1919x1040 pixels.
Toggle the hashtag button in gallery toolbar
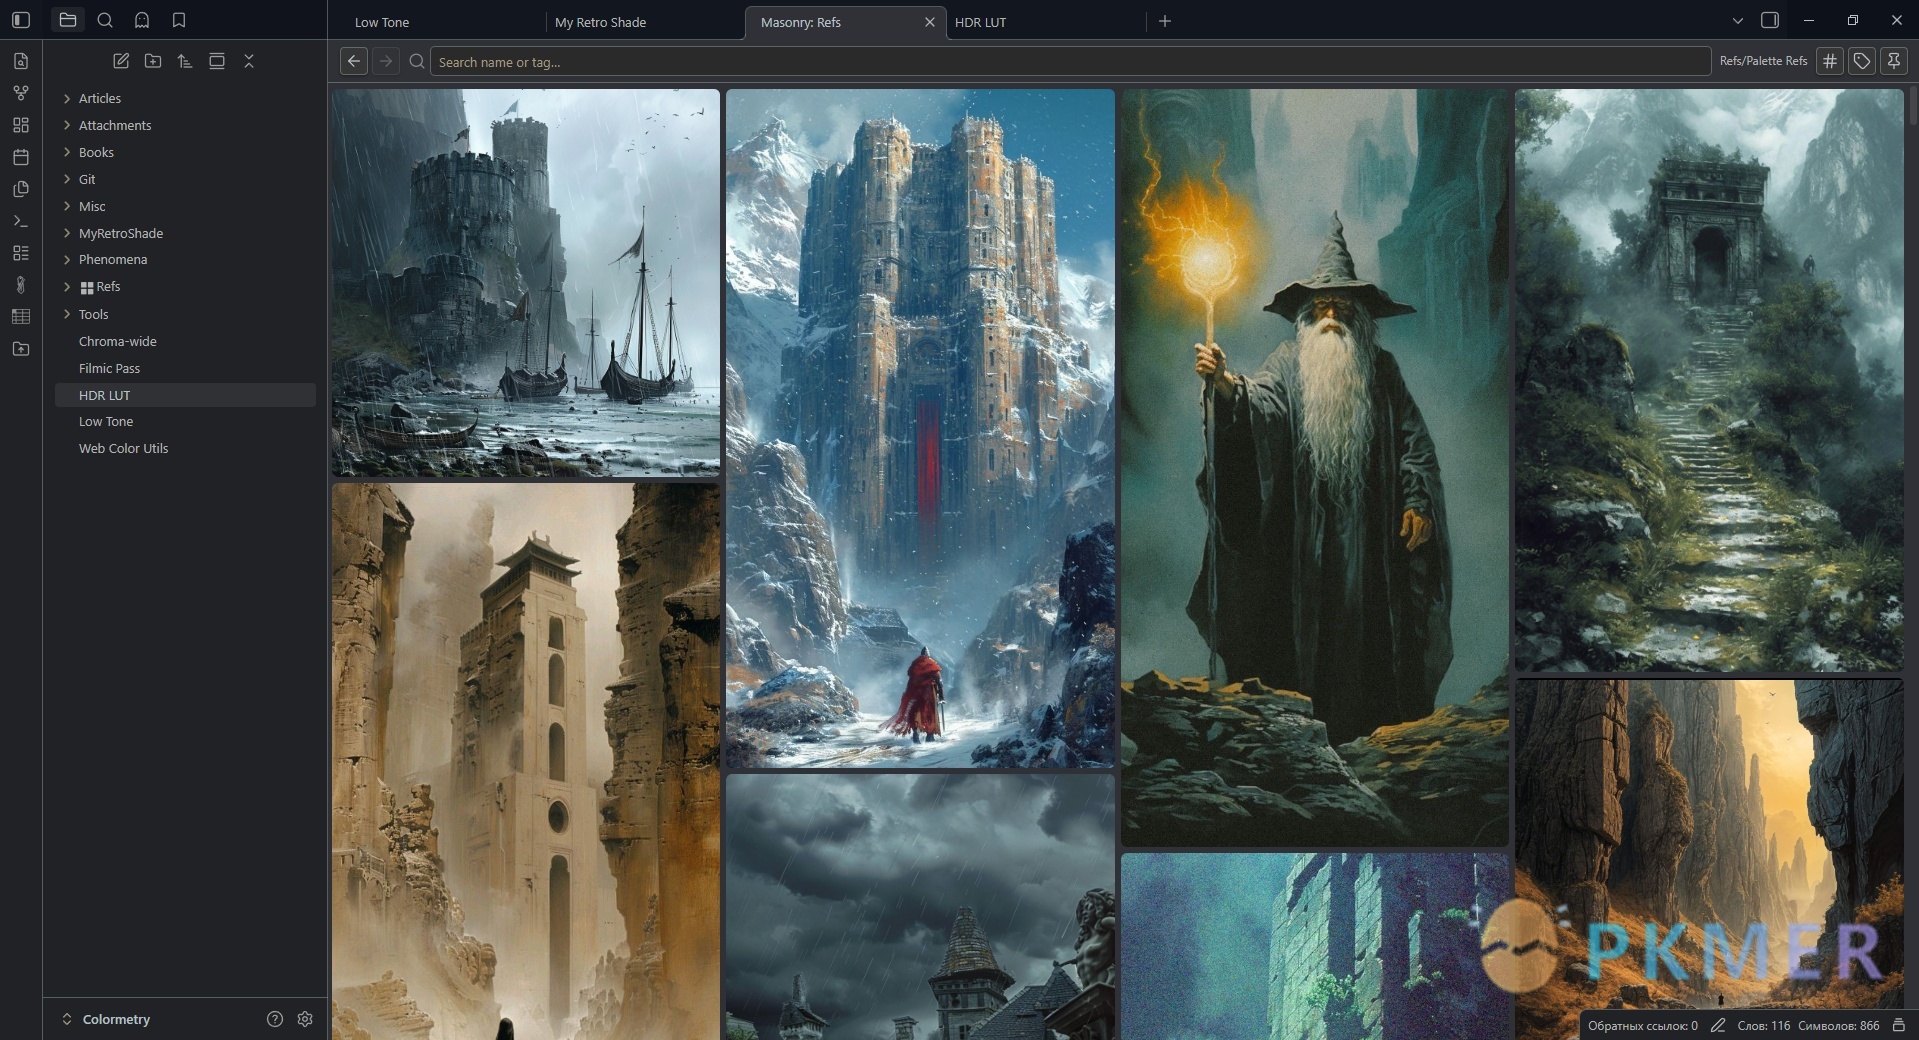[1830, 61]
